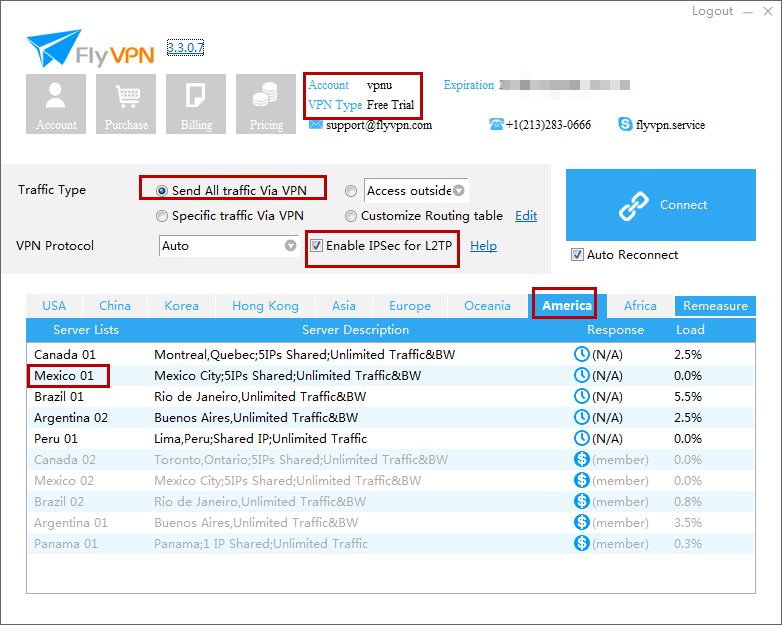This screenshot has height=625, width=782.
Task: Switch to the USA server tab
Action: pyautogui.click(x=54, y=306)
